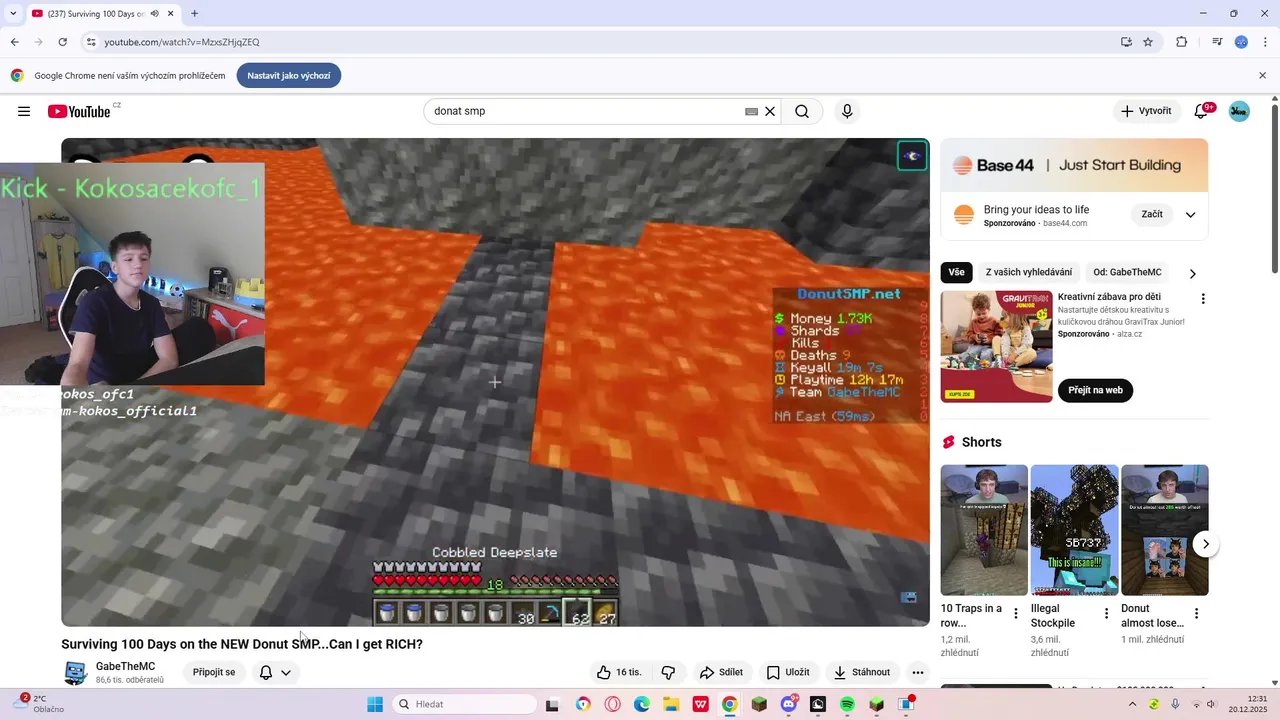Open a new Chrome tab

pos(194,14)
